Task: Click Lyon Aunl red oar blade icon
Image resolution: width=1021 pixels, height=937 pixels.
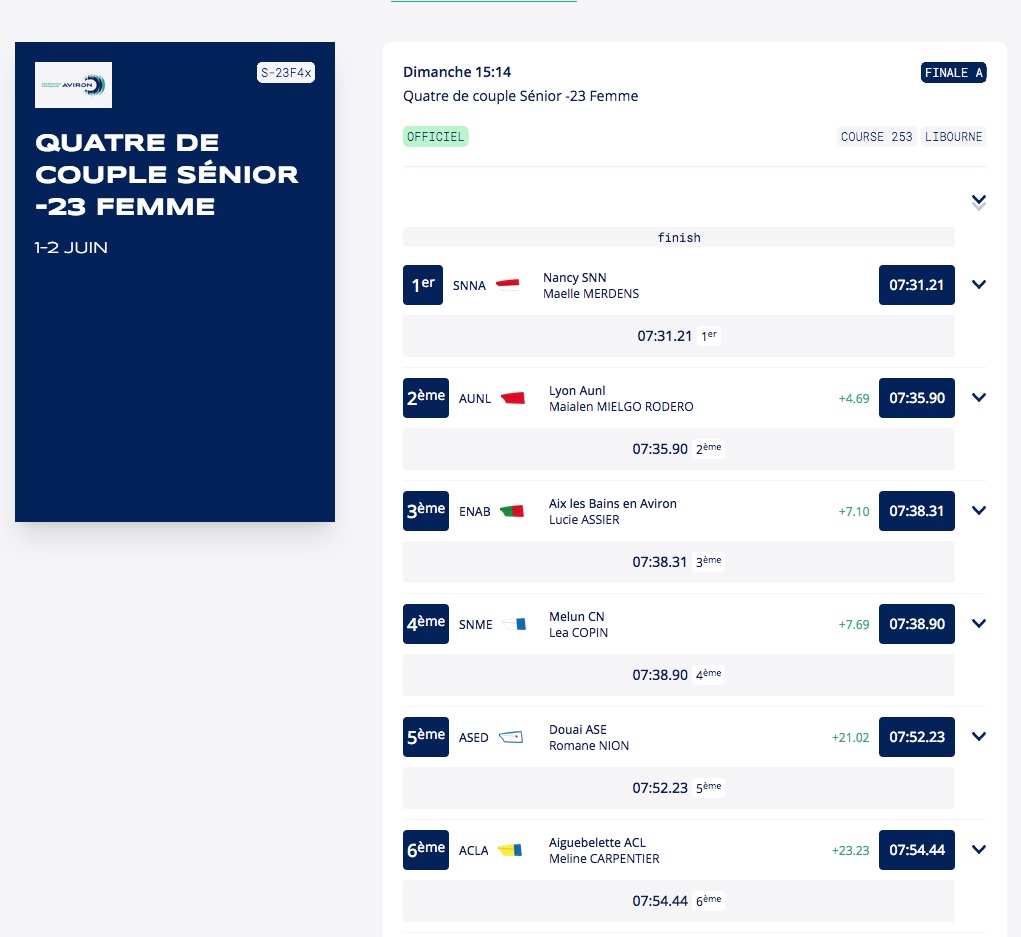Action: coord(513,398)
